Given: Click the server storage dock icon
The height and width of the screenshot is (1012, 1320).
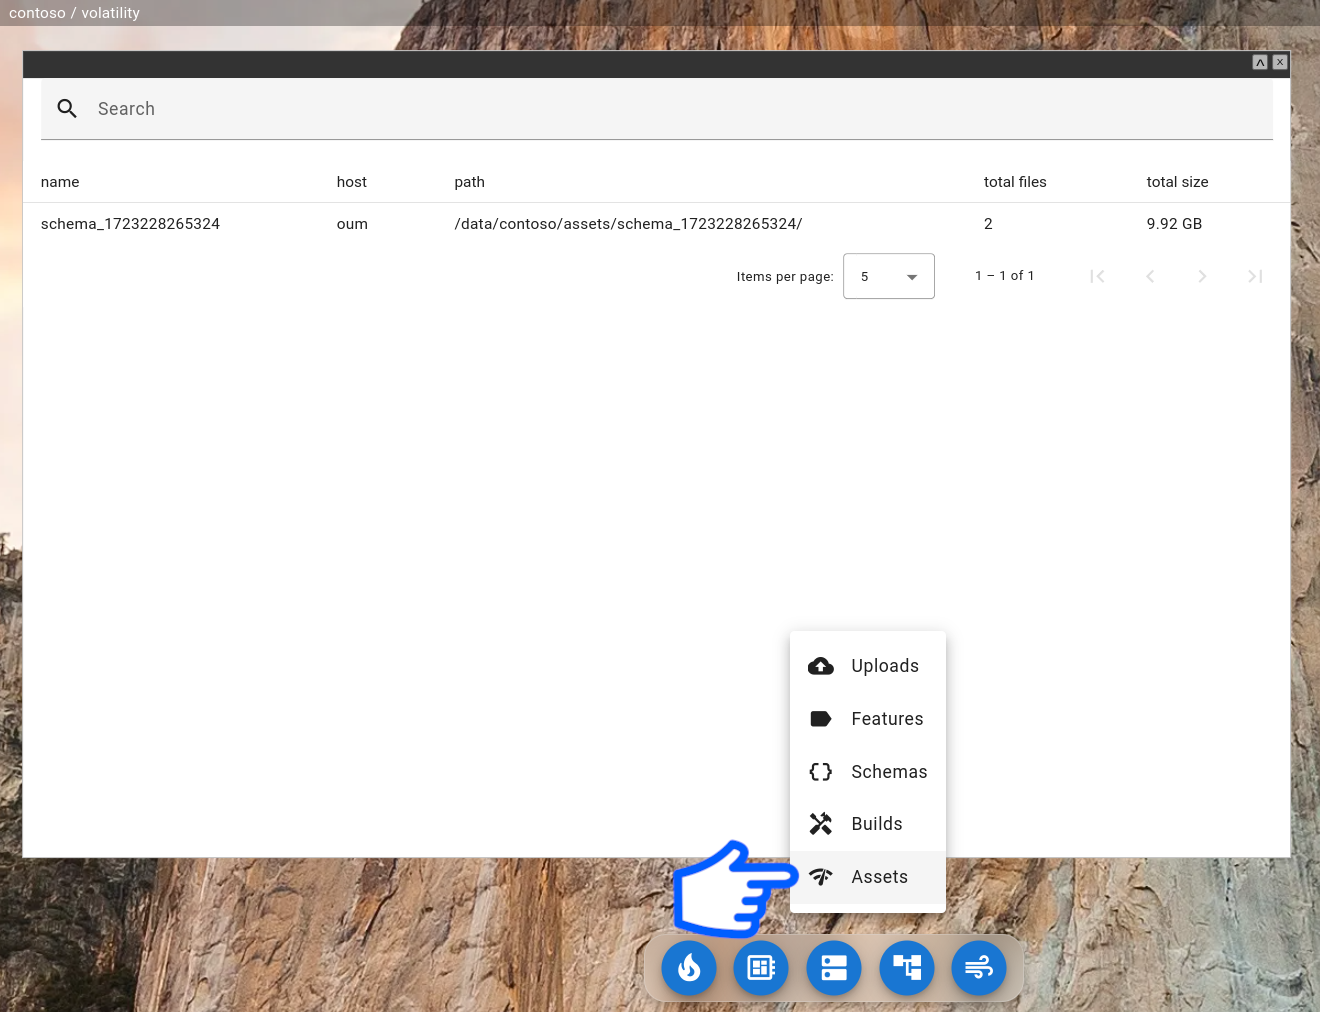Looking at the screenshot, I should tap(834, 968).
